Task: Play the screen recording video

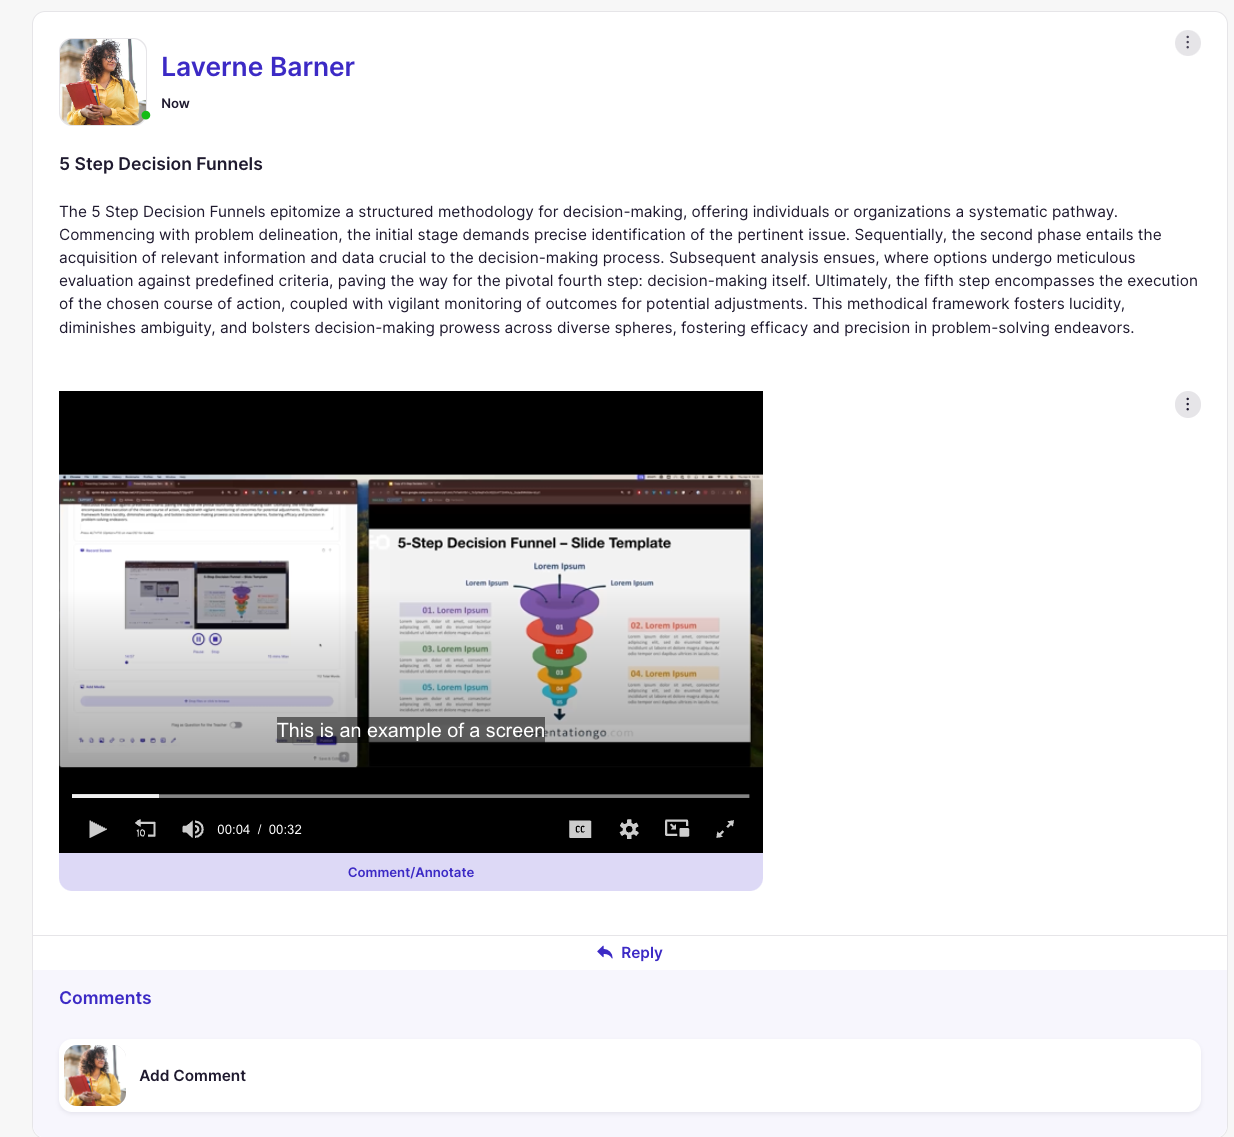Action: tap(97, 829)
